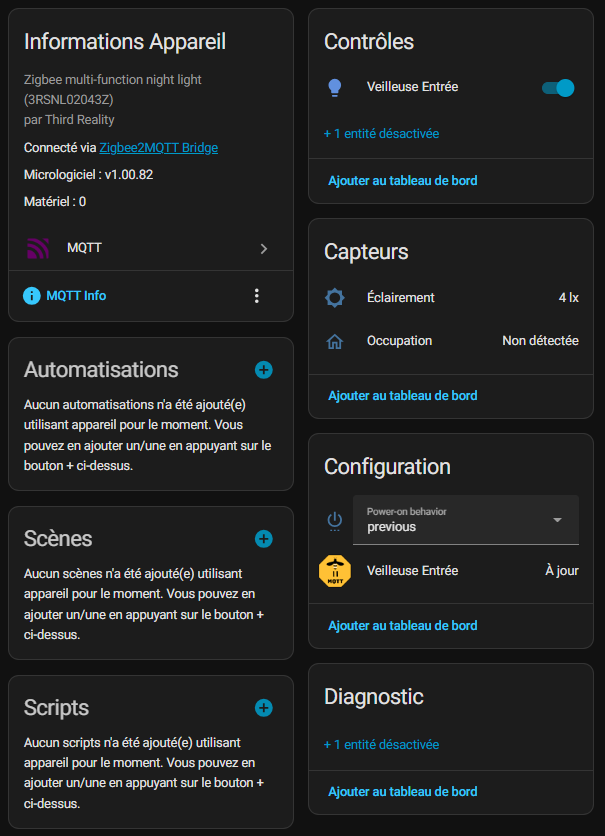This screenshot has width=605, height=836.
Task: Open the Zigbee2MQTT Bridge link
Action: coord(158,148)
